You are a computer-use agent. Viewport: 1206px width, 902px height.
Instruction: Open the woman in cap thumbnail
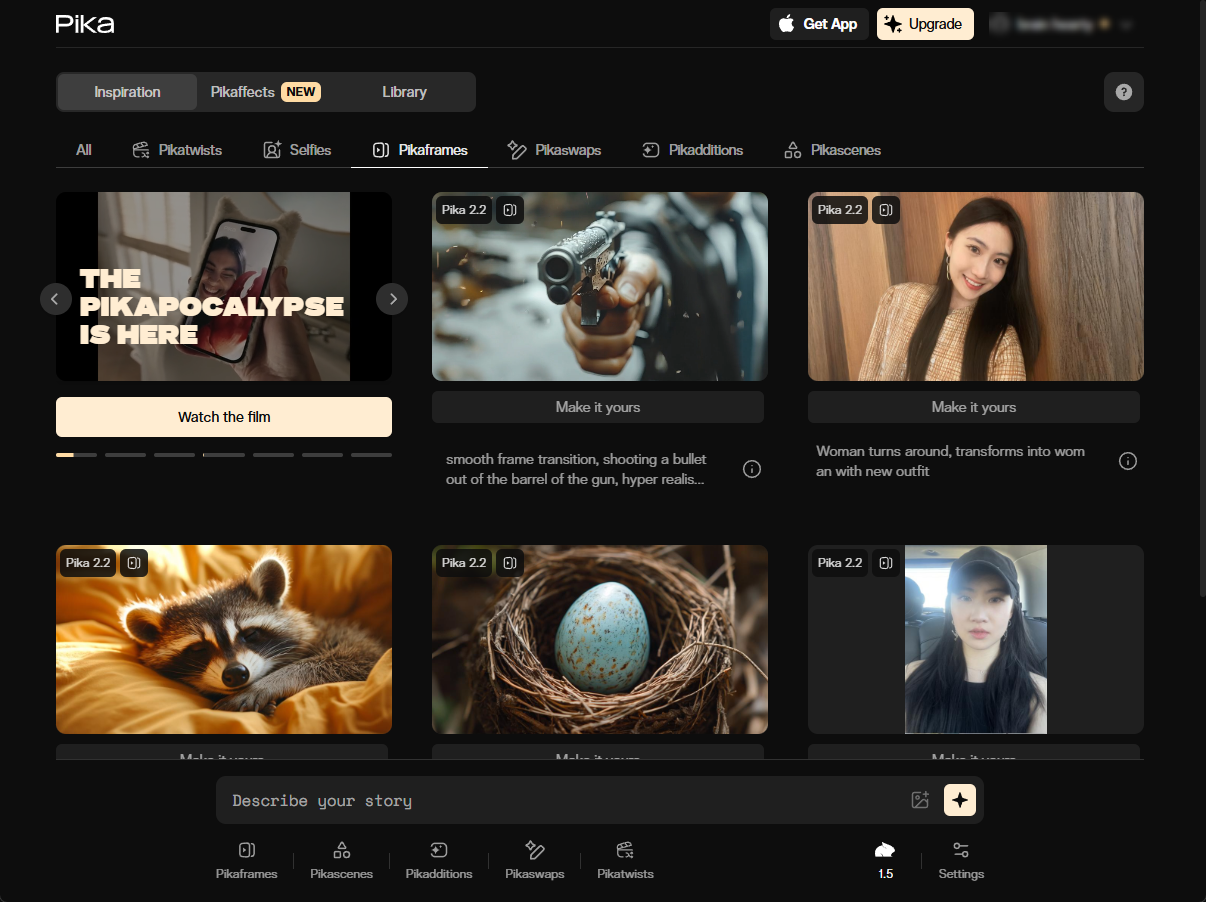pyautogui.click(x=976, y=639)
